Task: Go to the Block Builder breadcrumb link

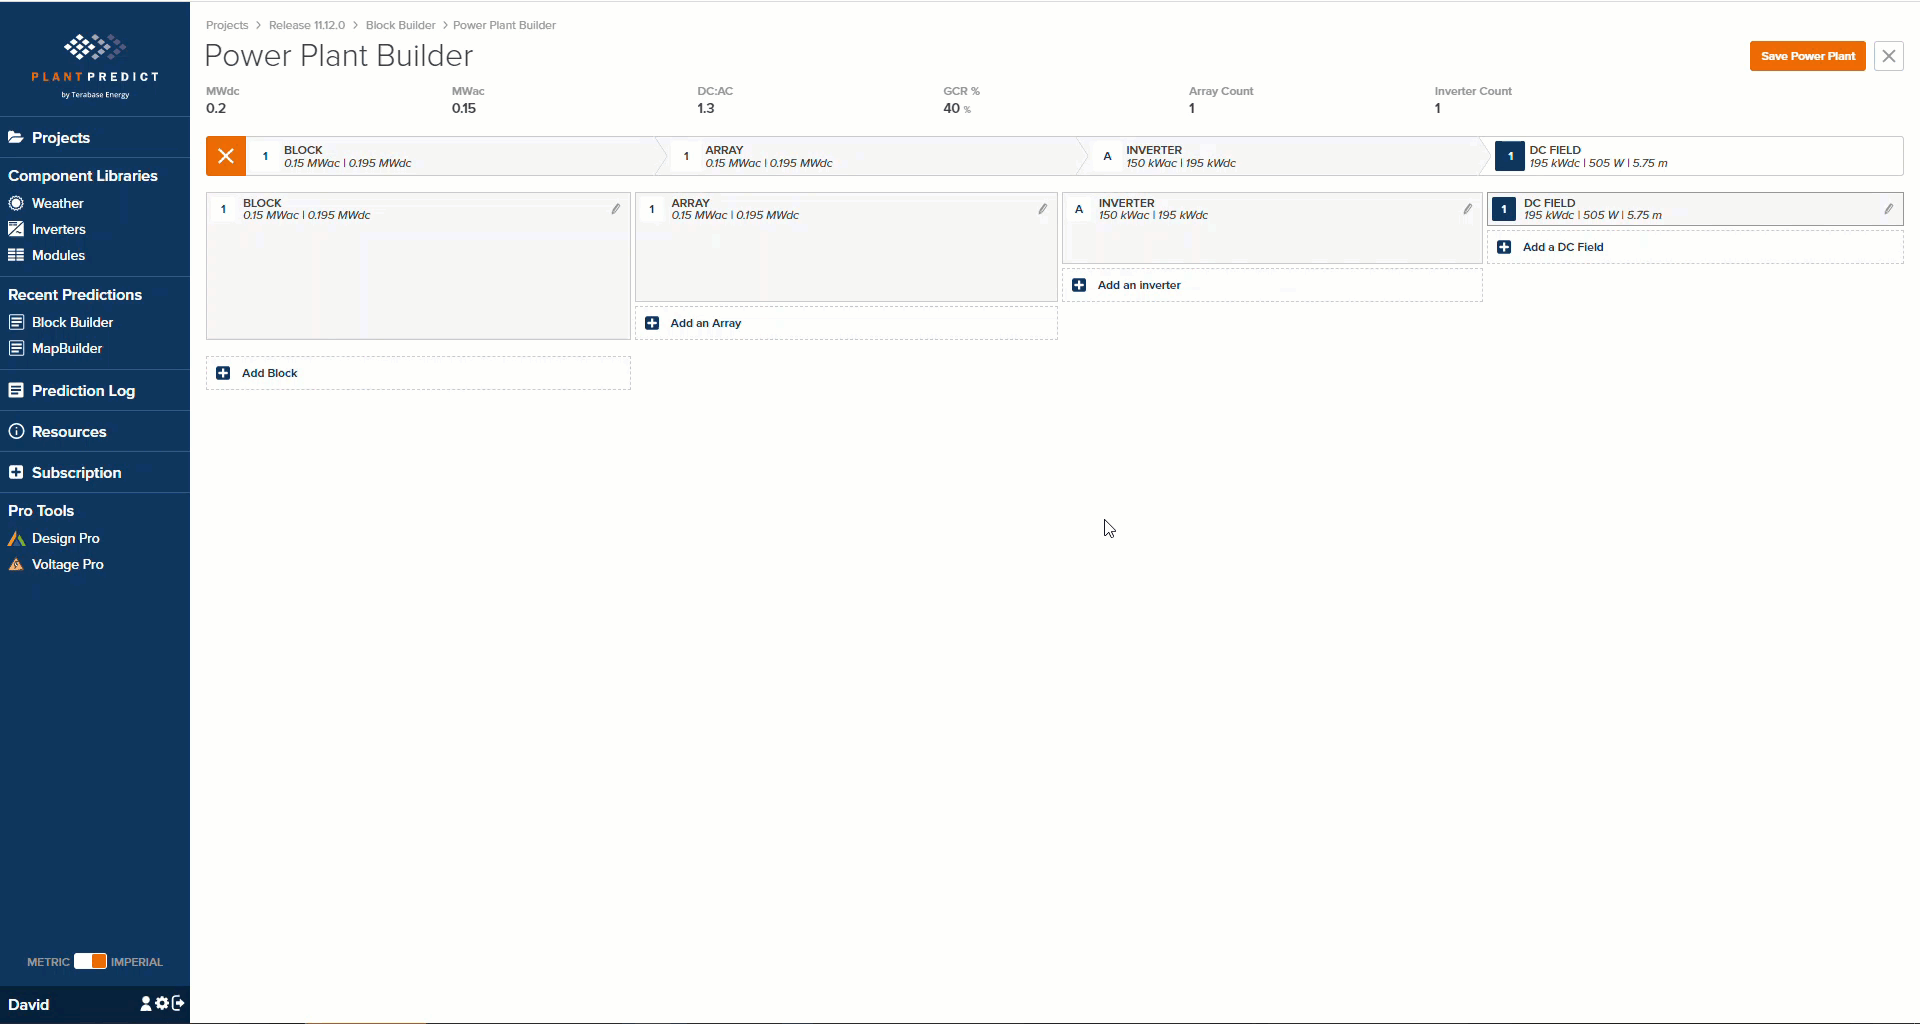Action: tap(401, 25)
